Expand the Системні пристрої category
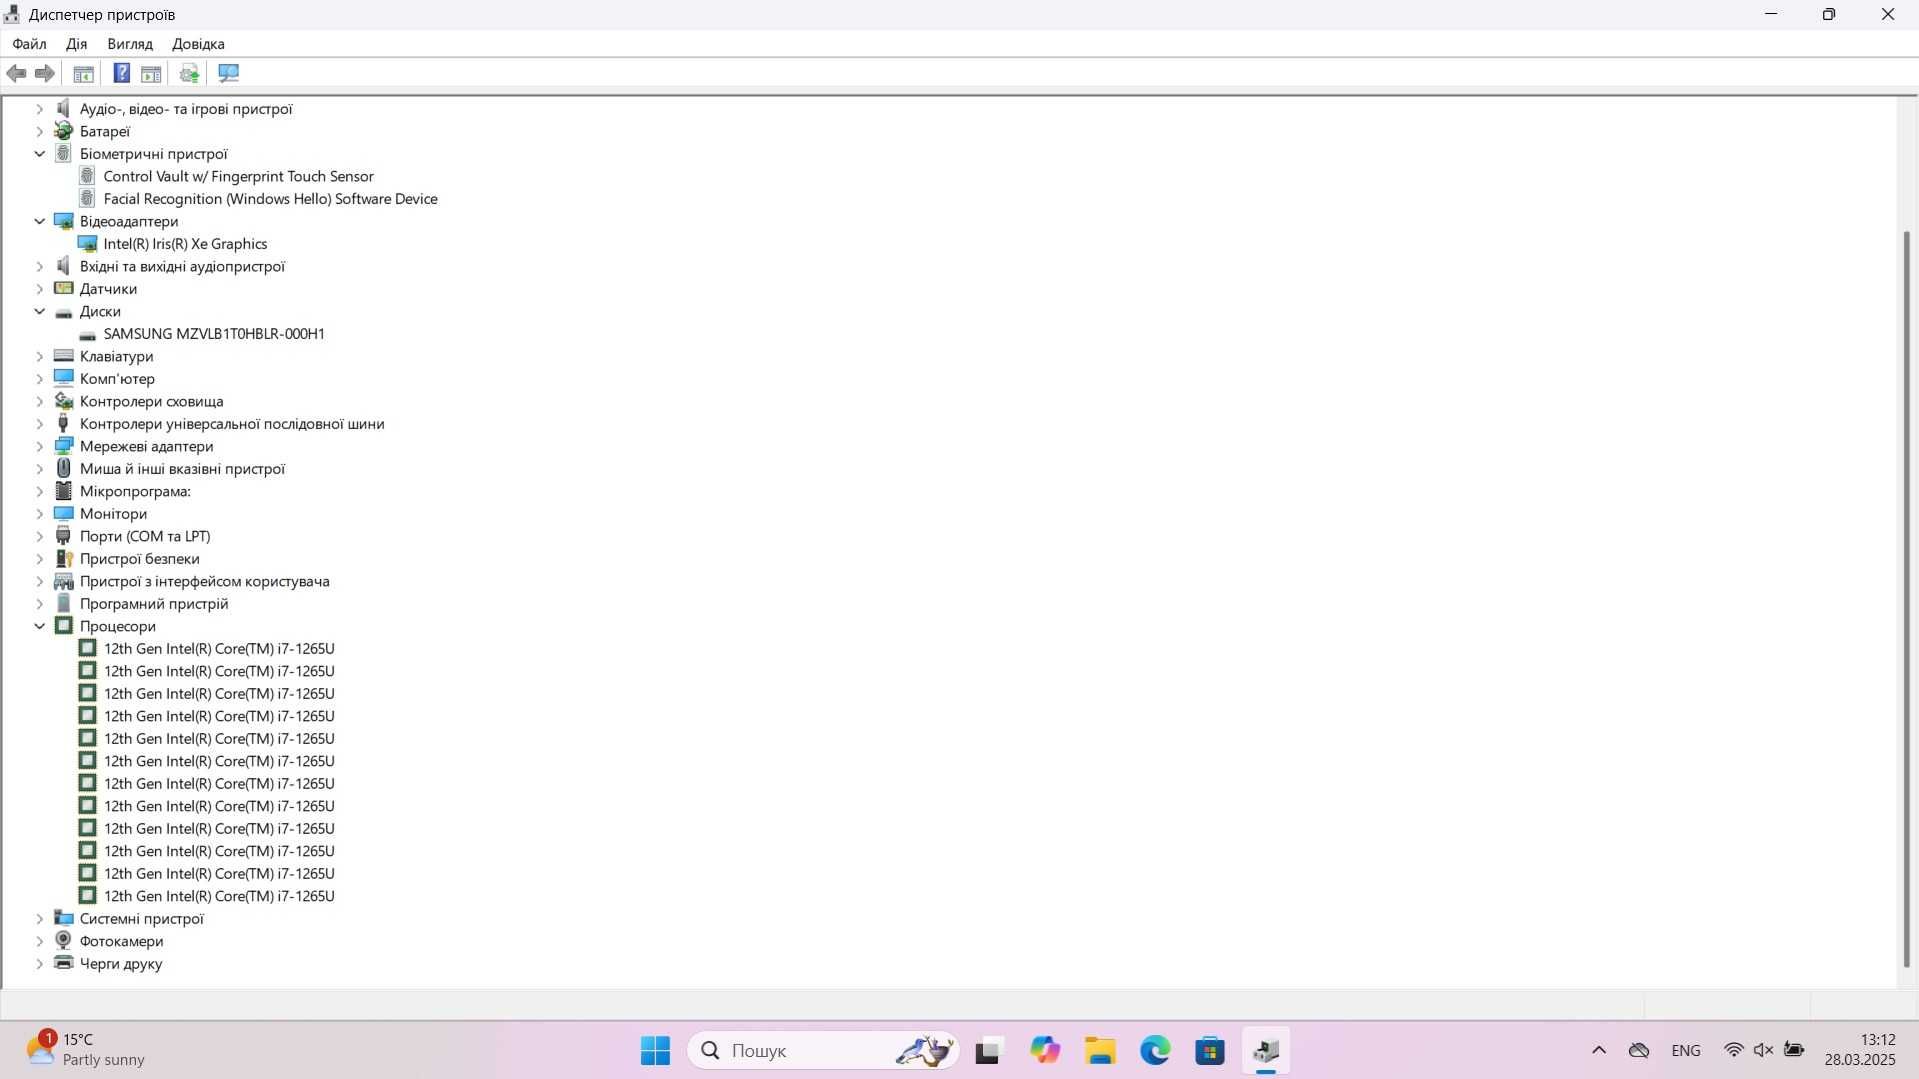The width and height of the screenshot is (1919, 1079). 40,919
